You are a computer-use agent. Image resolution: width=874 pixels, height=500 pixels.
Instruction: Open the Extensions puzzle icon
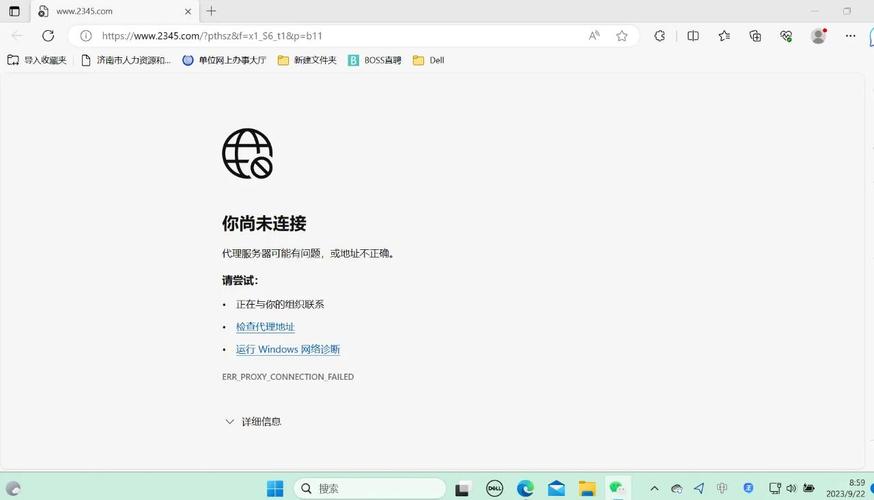[660, 36]
